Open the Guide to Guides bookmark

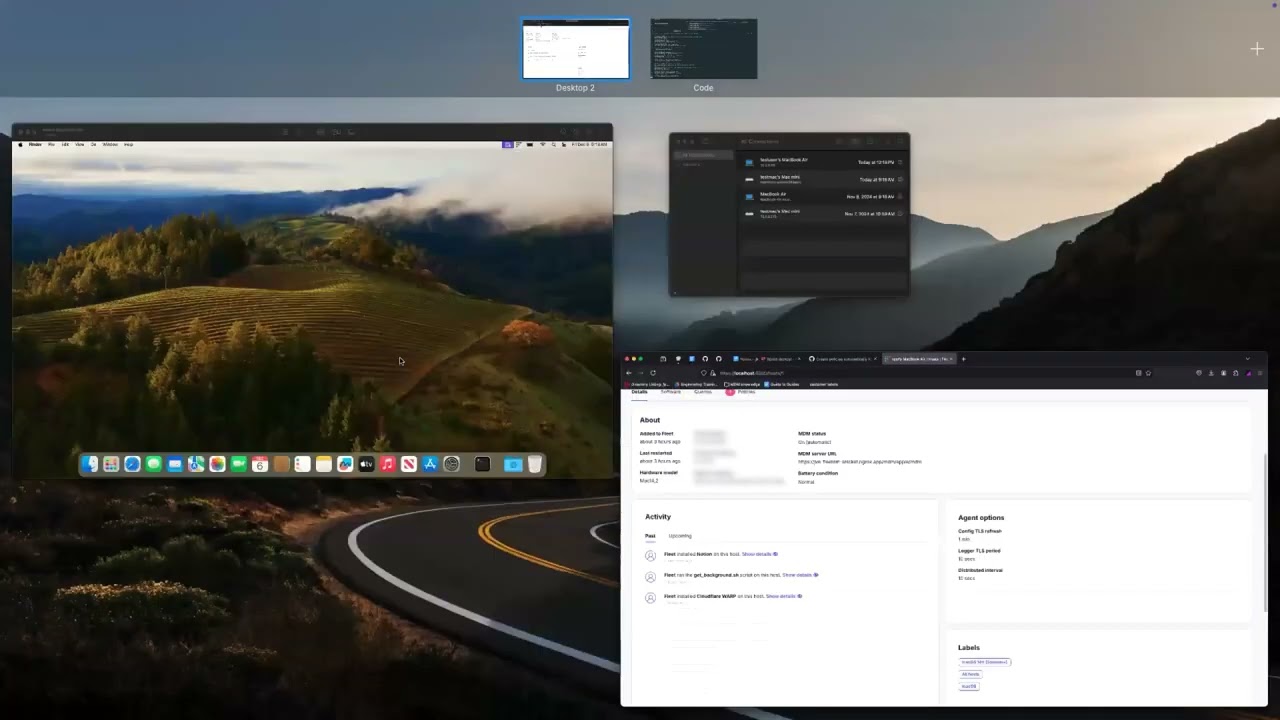781,384
